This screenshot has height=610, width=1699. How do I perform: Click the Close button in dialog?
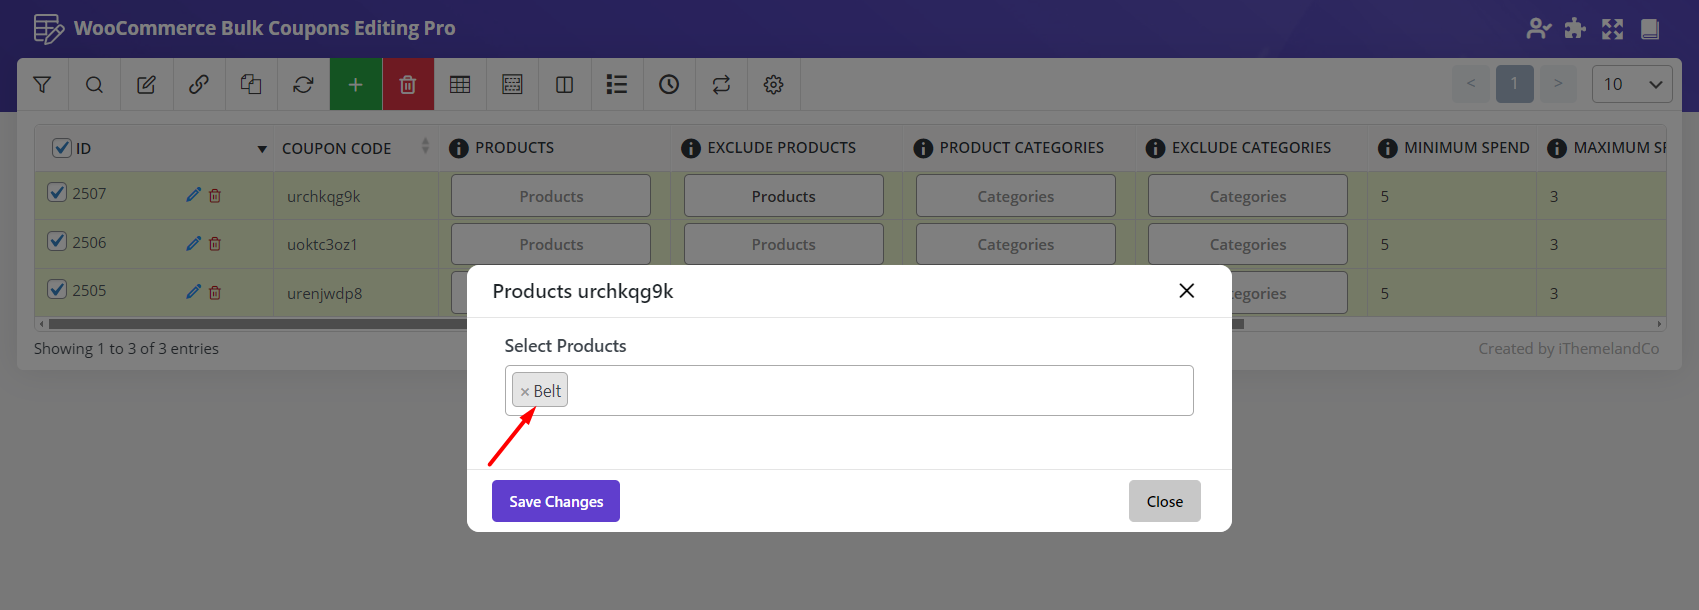[x=1164, y=501]
